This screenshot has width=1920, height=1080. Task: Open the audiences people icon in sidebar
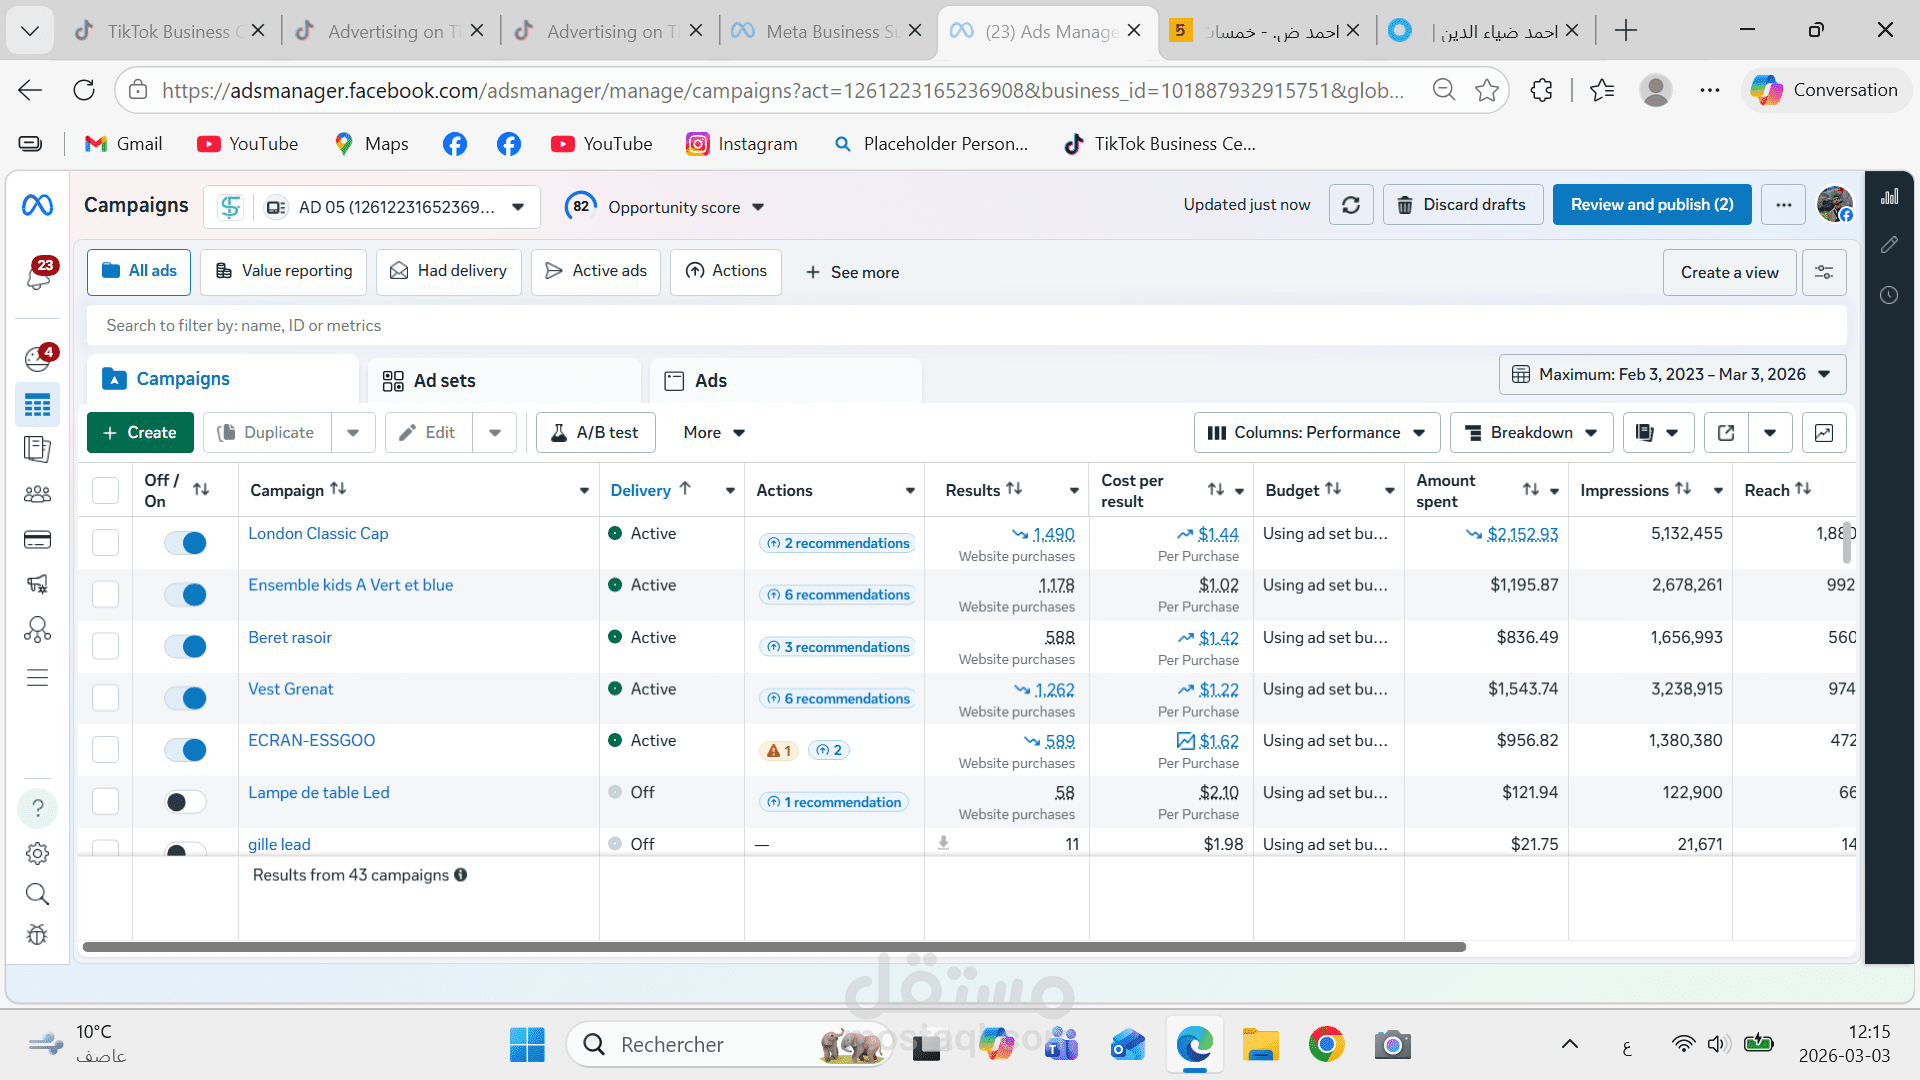[x=37, y=494]
